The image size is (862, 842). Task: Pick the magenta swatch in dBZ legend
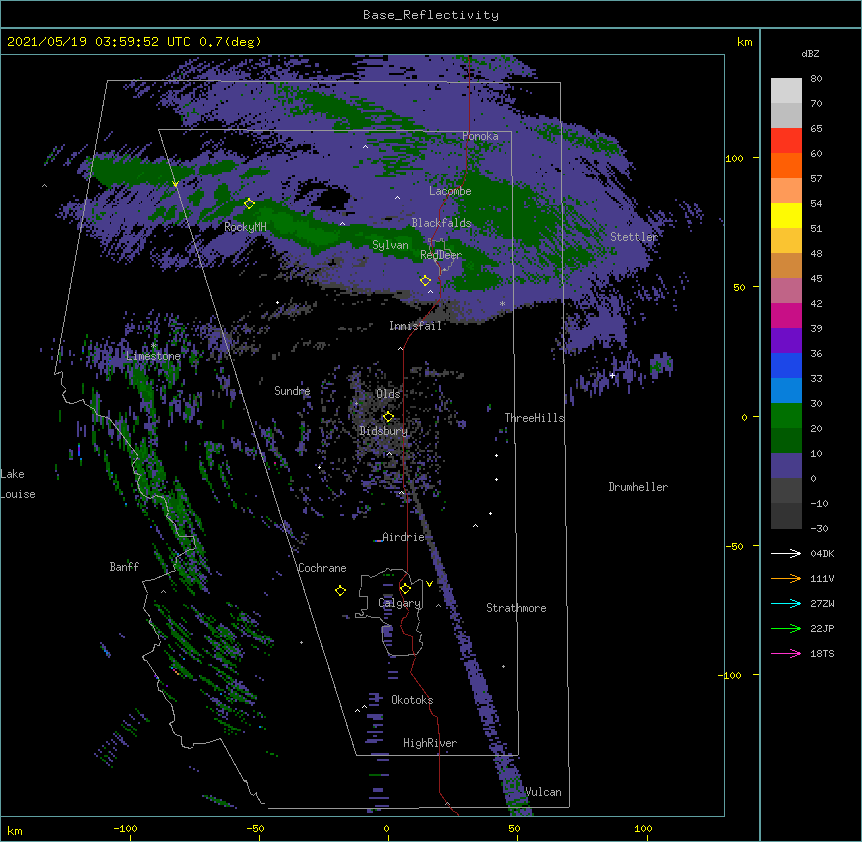coord(786,315)
